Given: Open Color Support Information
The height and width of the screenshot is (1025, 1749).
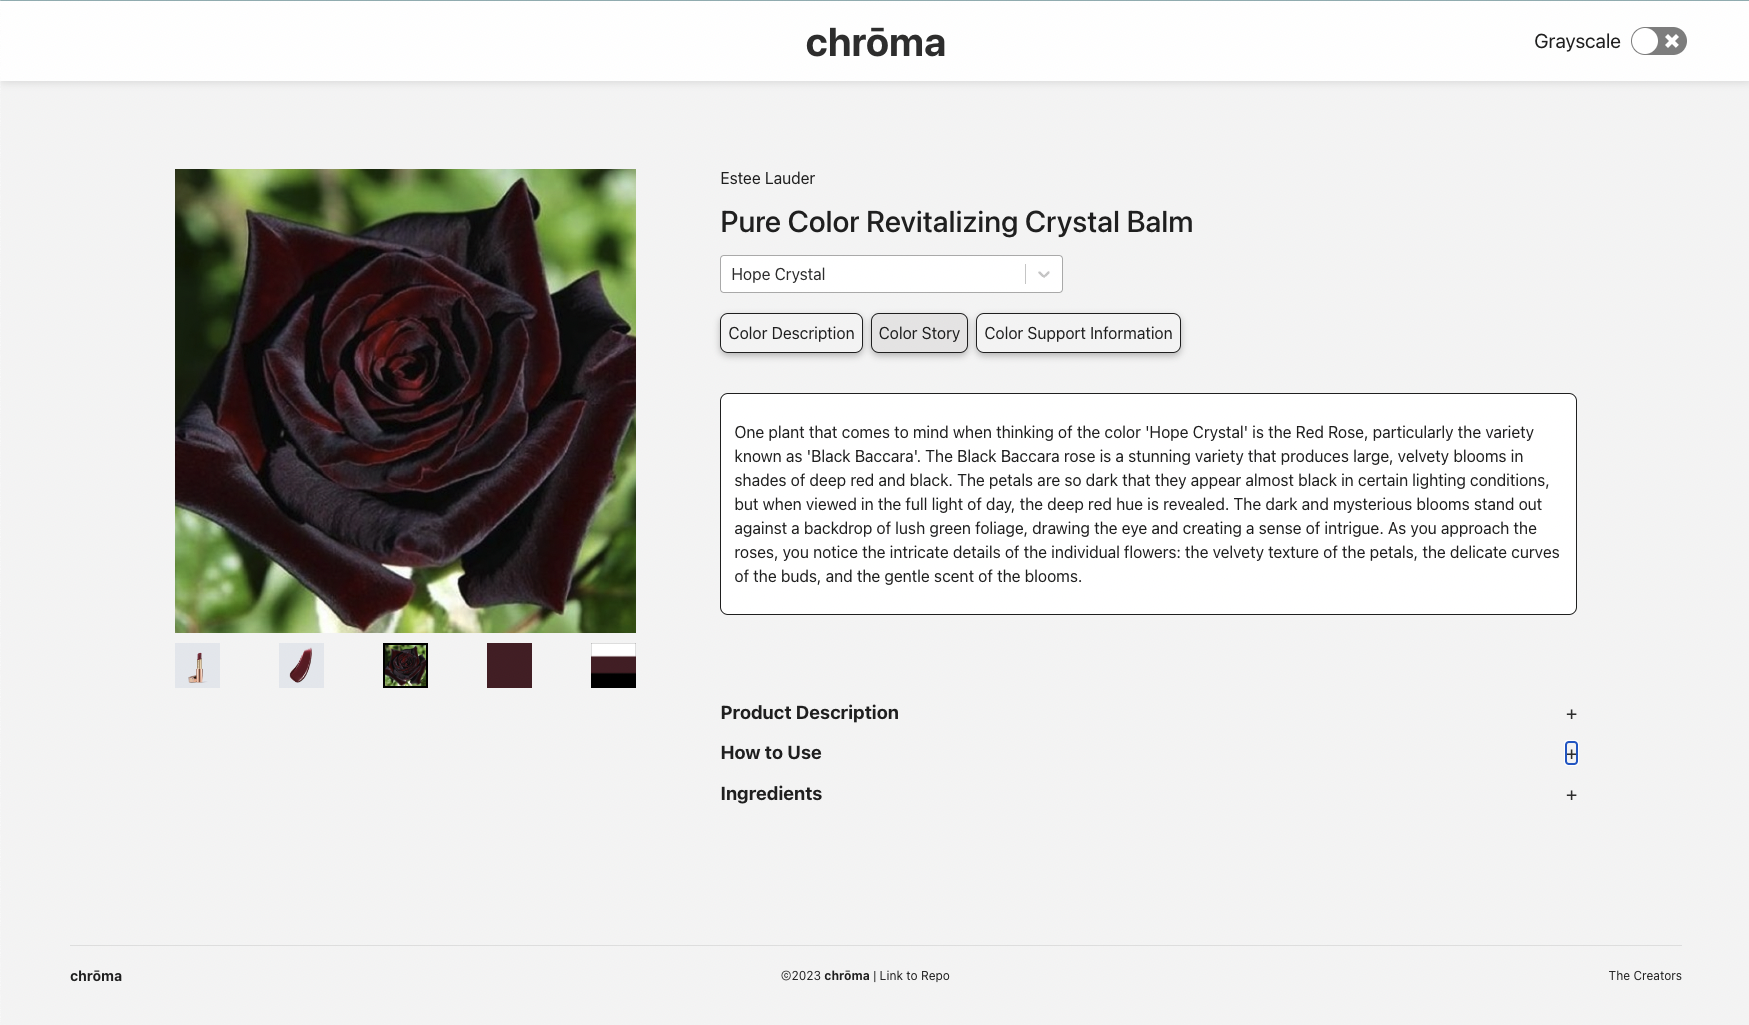Looking at the screenshot, I should (x=1077, y=333).
